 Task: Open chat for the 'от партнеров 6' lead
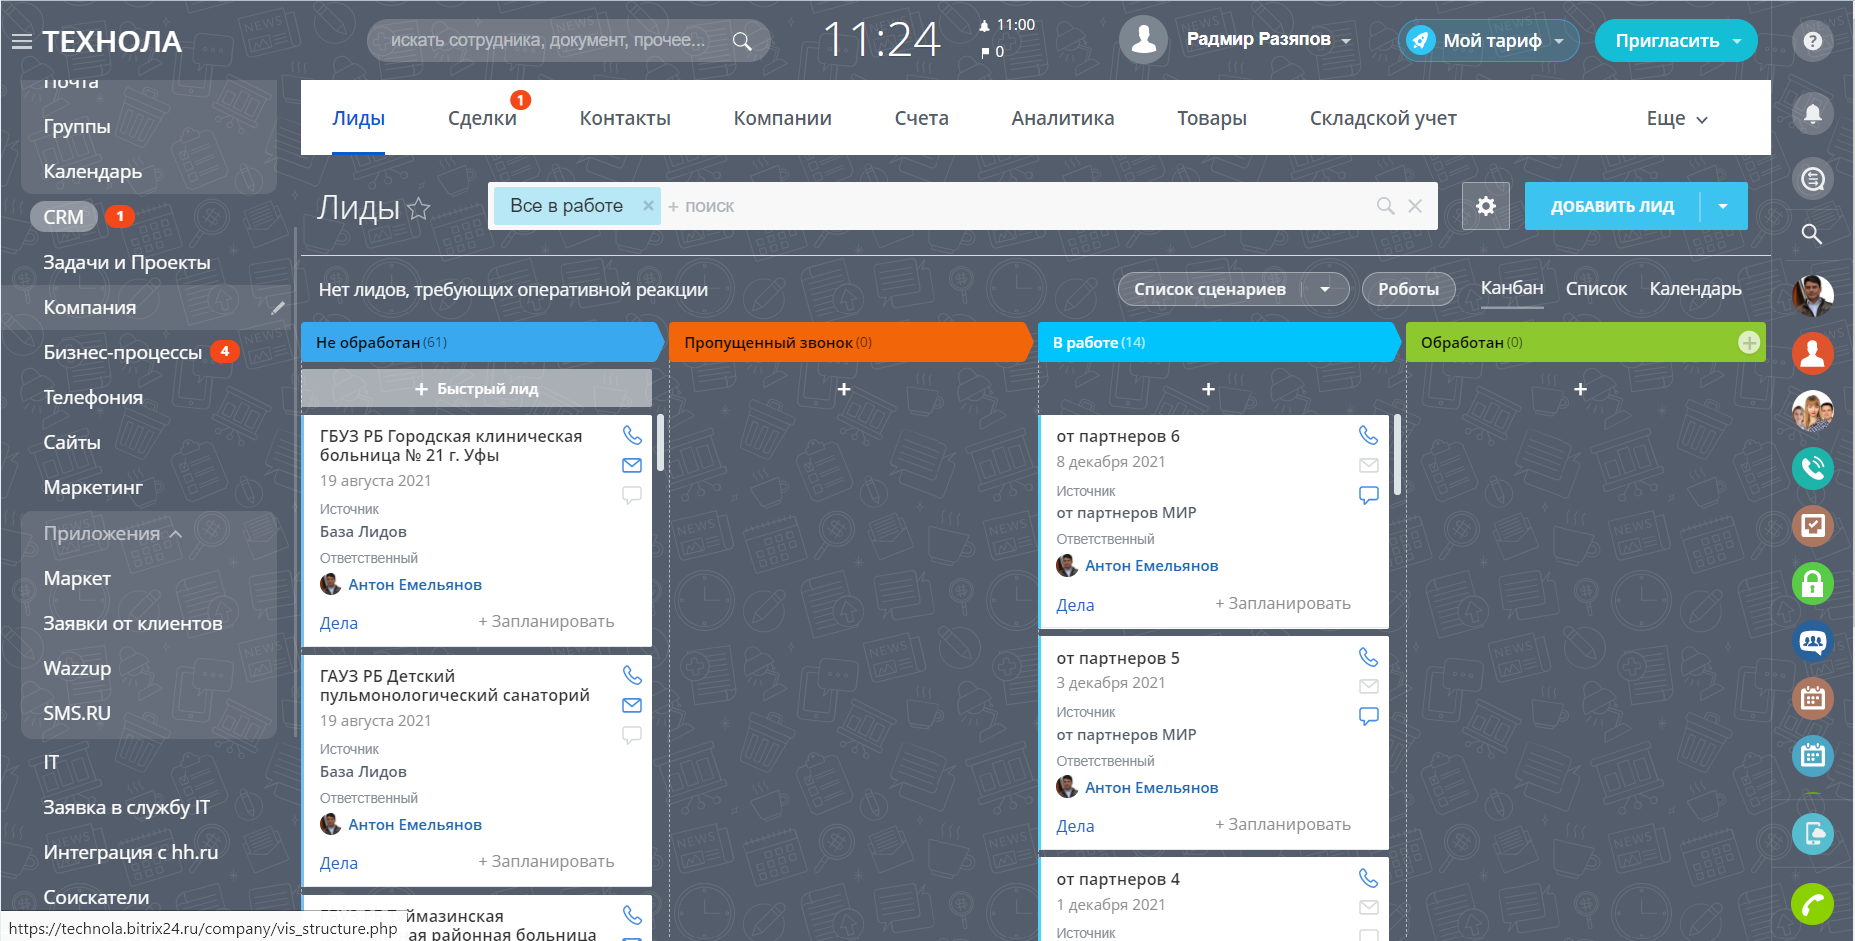click(1369, 495)
